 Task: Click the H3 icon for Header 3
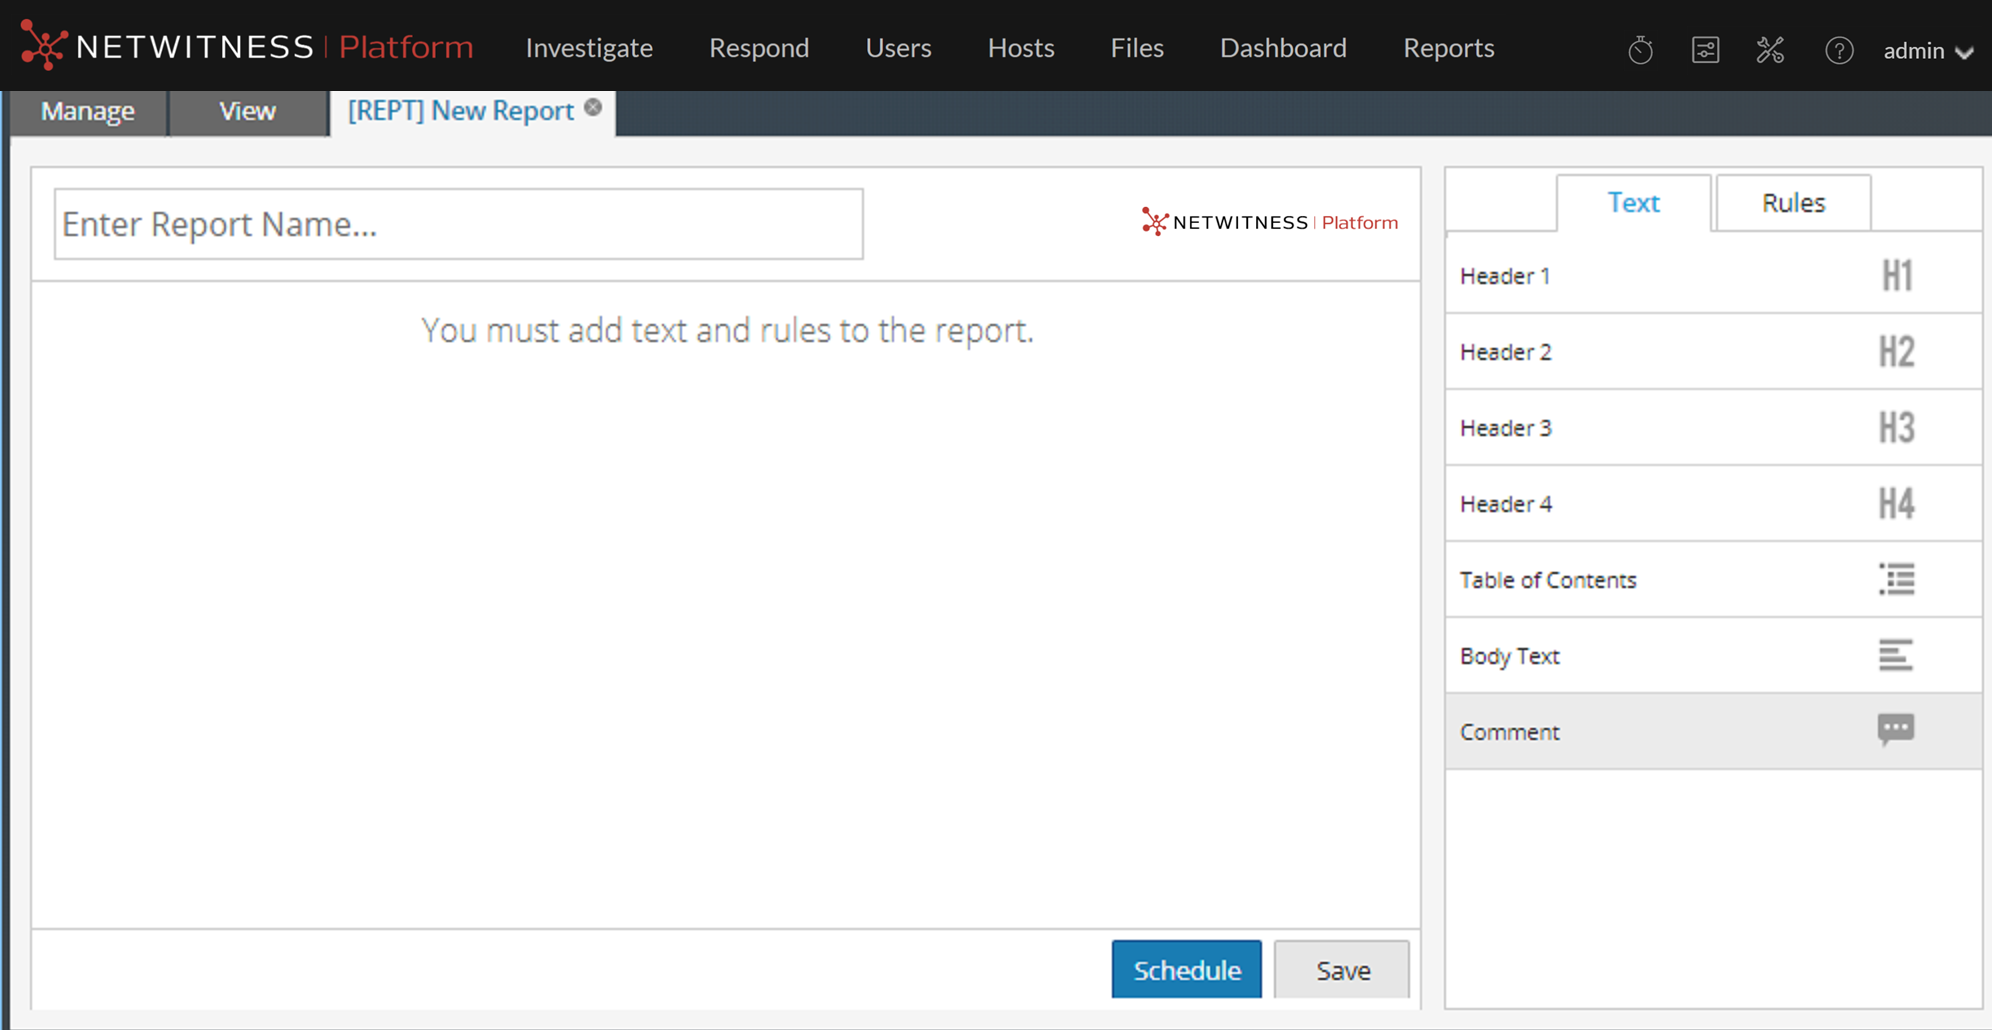1896,428
